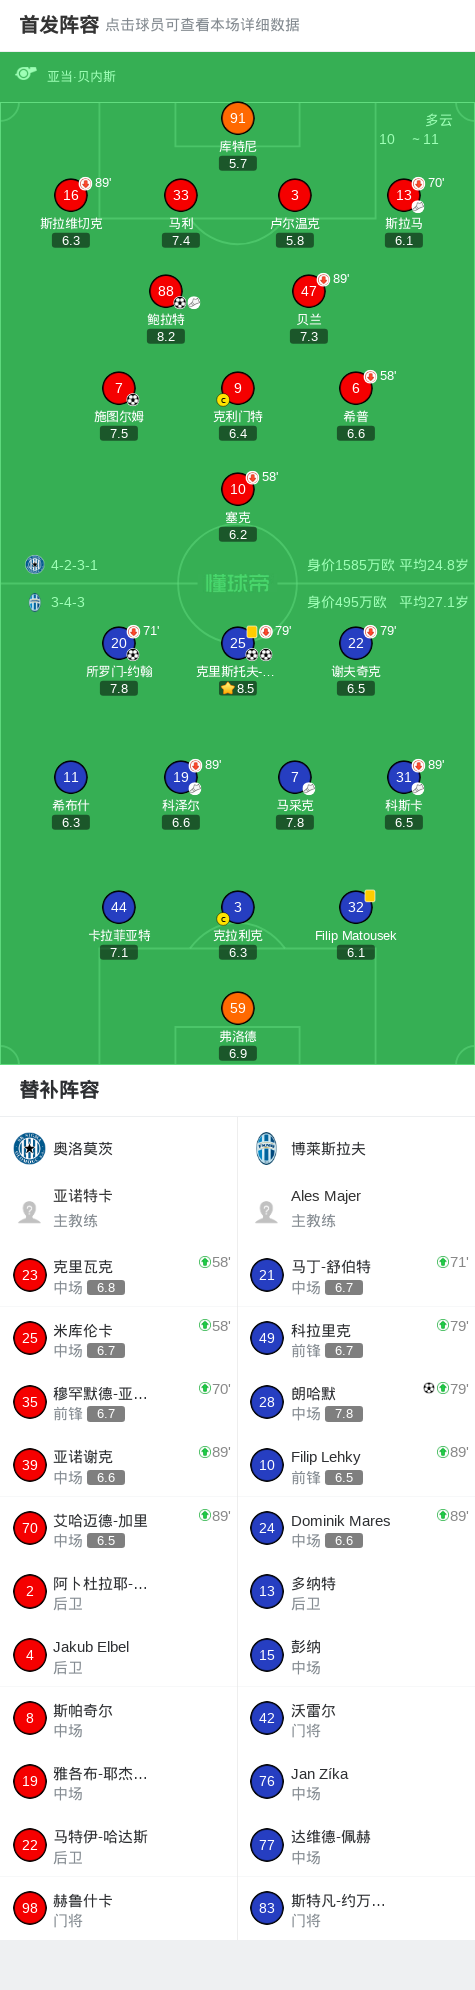Click the 博莱斯拉夫 team crest
This screenshot has height=1990, width=475.
(x=267, y=1148)
